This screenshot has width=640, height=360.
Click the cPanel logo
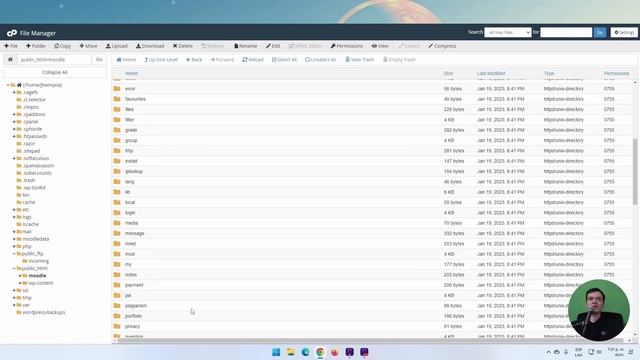[x=11, y=33]
